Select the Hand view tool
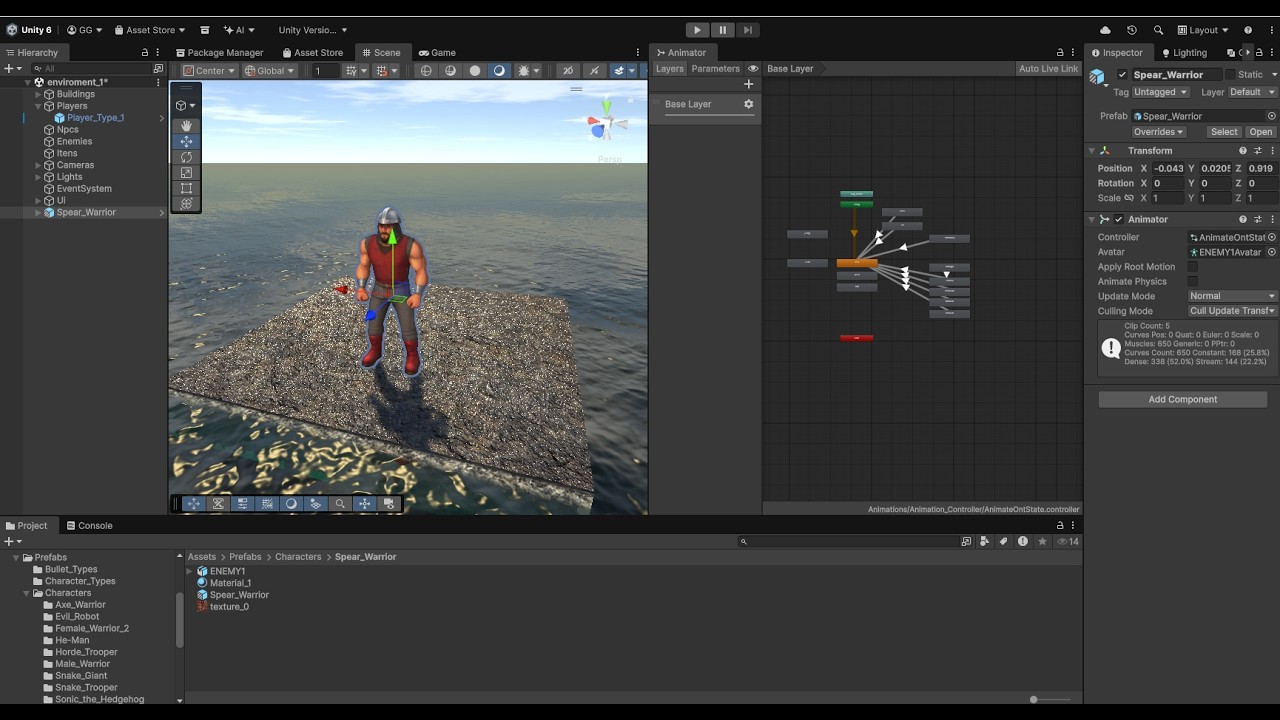 pyautogui.click(x=186, y=126)
